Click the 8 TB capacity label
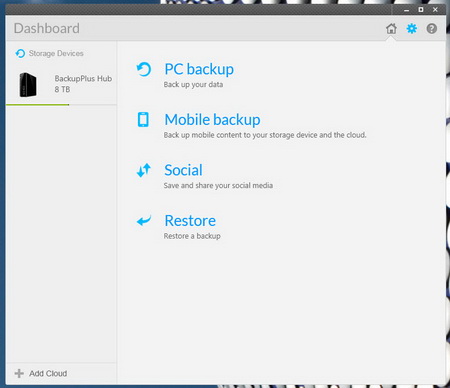450x388 pixels. pyautogui.click(x=62, y=89)
